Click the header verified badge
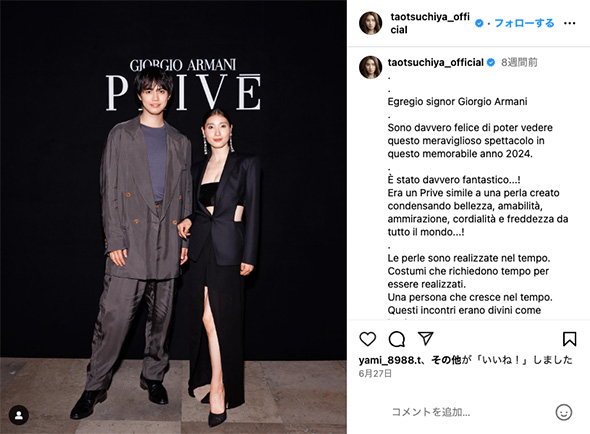Screen dimensions: 590x434 point(479,23)
